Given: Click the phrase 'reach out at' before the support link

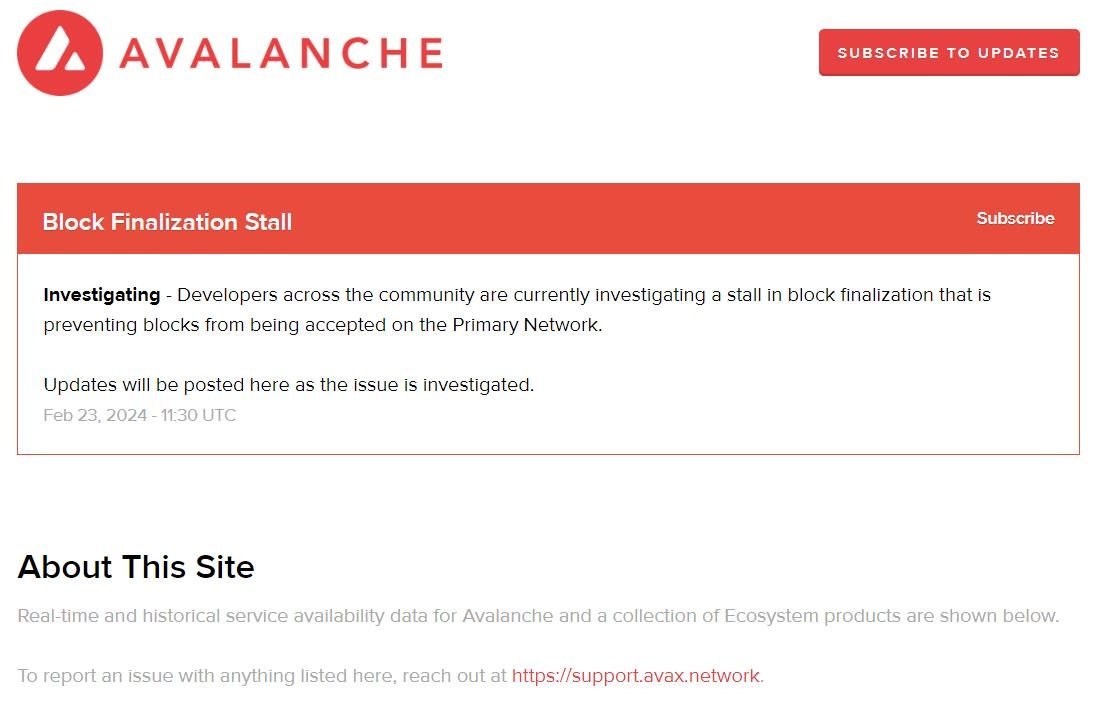Looking at the screenshot, I should click(x=455, y=676).
